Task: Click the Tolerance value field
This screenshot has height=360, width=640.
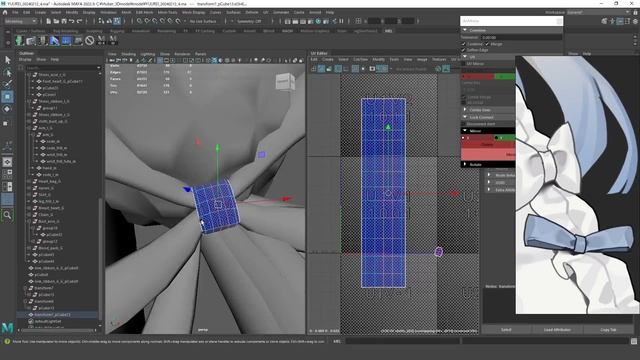Action: (x=521, y=37)
